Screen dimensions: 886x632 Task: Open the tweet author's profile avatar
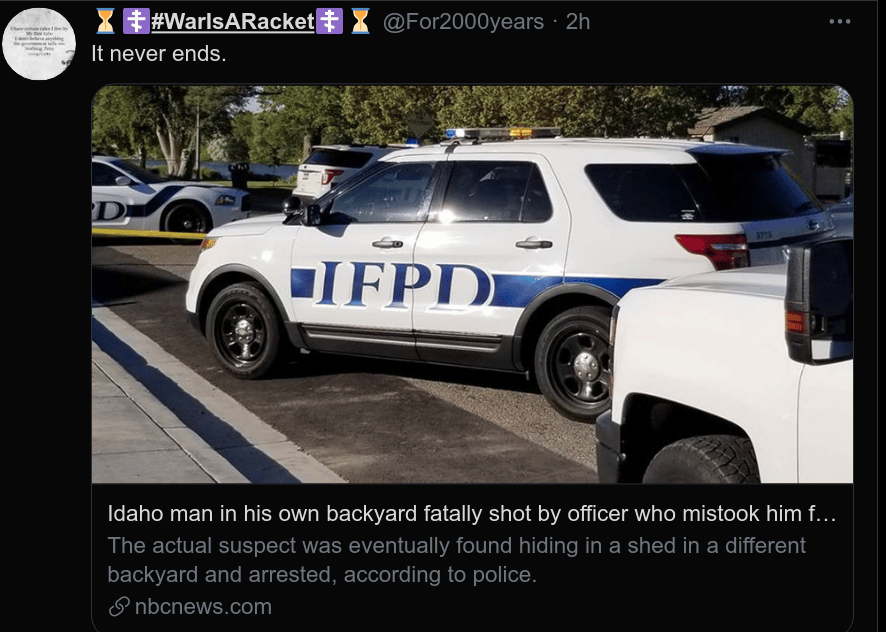(x=39, y=44)
